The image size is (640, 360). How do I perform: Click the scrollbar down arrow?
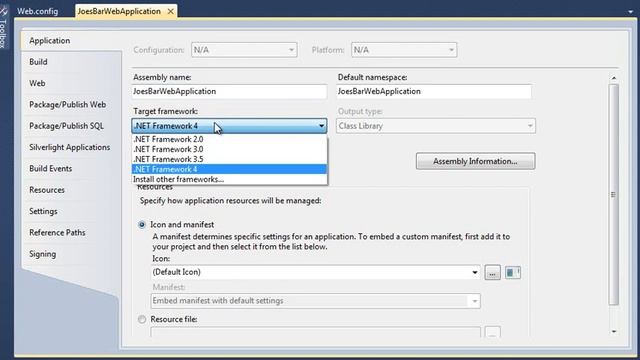613,331
